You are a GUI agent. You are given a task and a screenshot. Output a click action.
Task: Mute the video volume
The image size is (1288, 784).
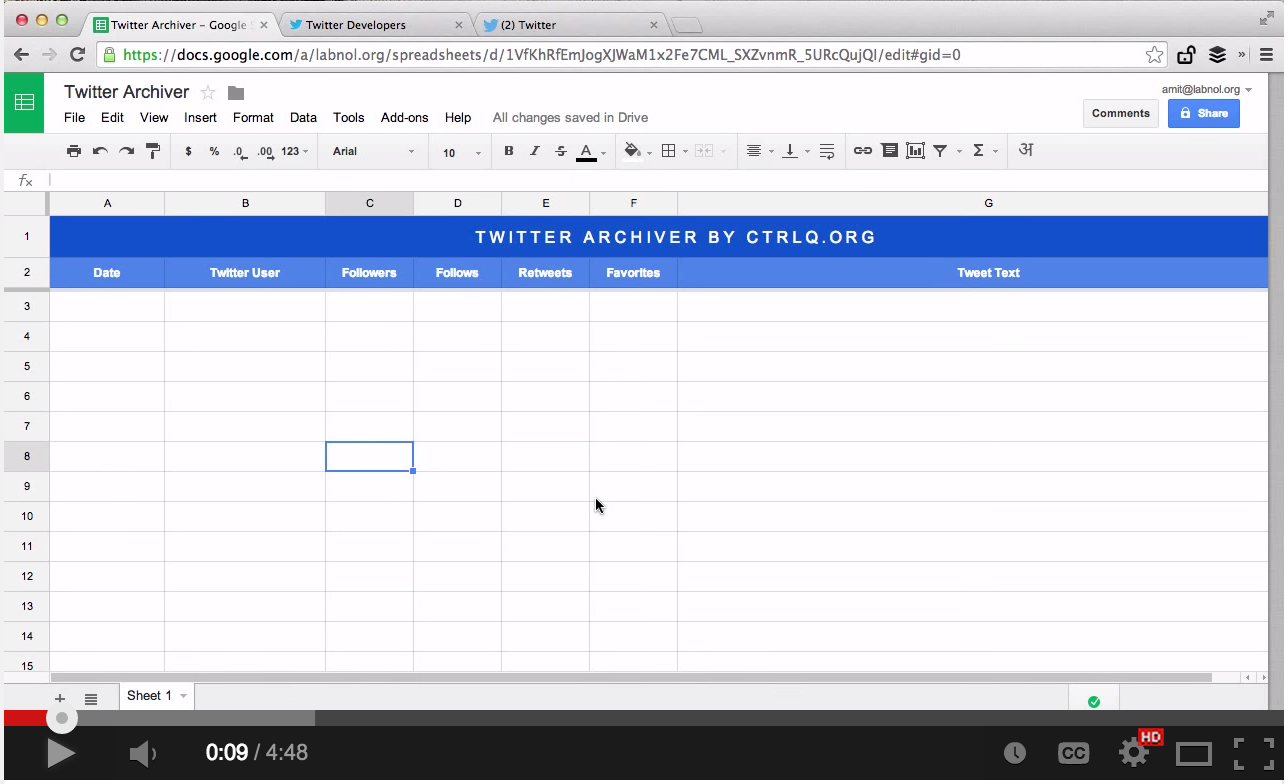click(x=143, y=753)
